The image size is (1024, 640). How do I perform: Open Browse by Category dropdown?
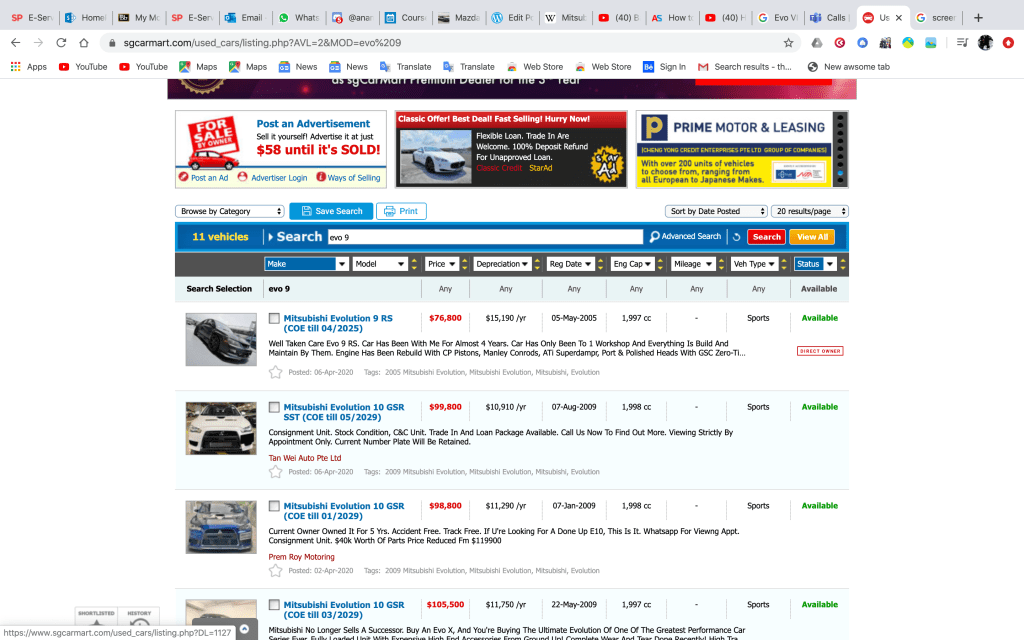pyautogui.click(x=230, y=212)
